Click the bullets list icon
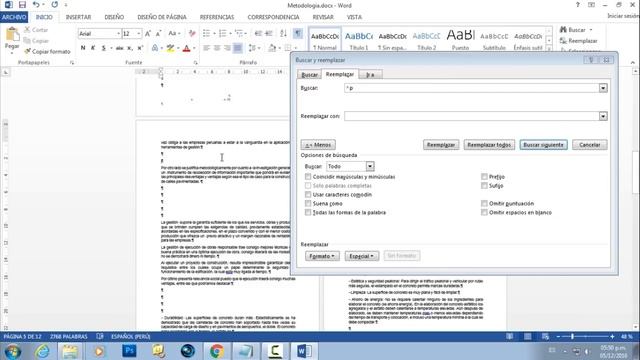This screenshot has height=360, width=640. (x=207, y=33)
